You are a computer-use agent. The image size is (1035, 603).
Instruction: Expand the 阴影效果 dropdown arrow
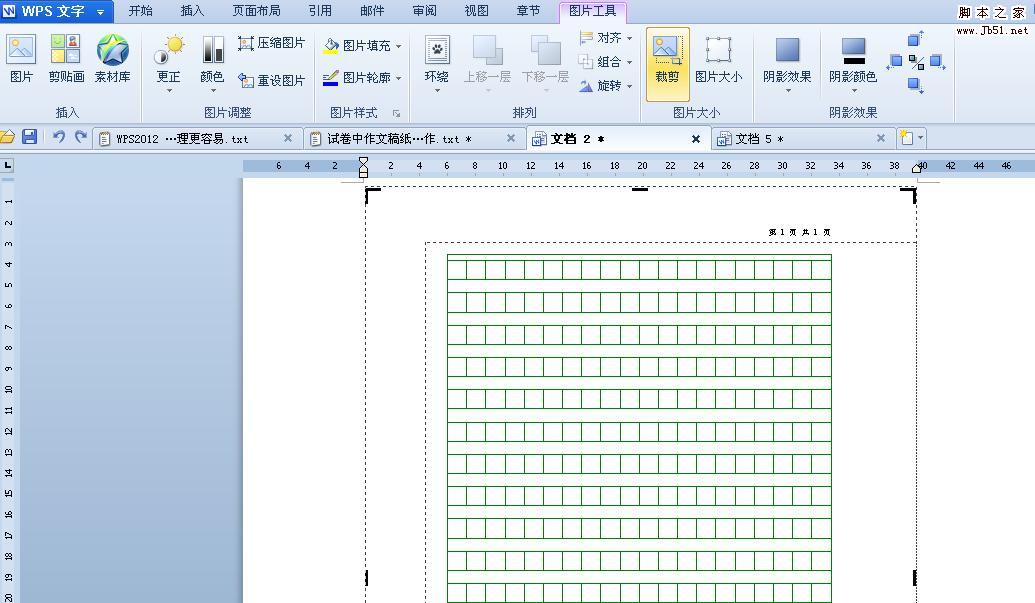(x=787, y=90)
